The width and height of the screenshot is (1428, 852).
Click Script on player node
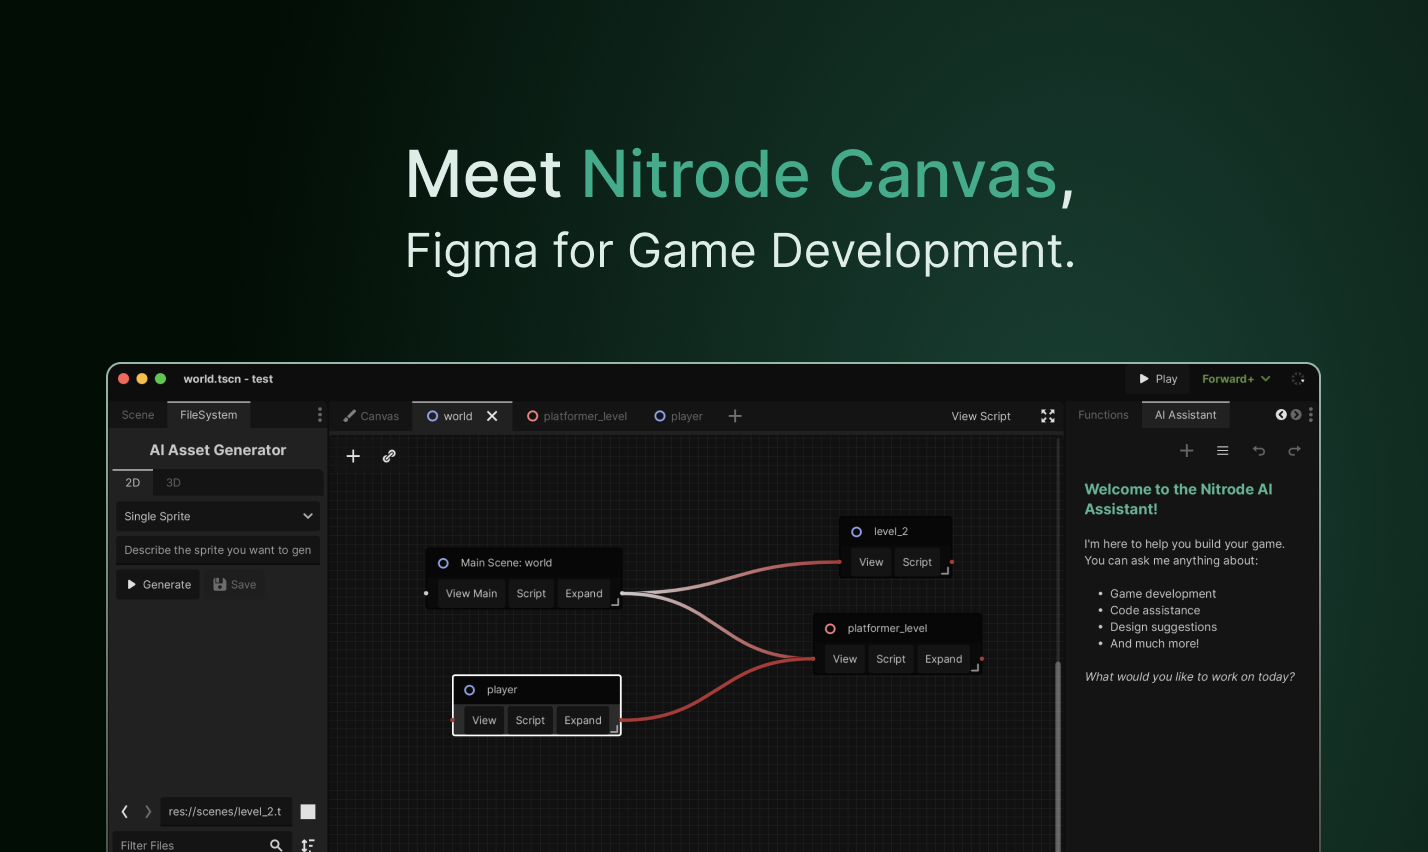coord(530,720)
